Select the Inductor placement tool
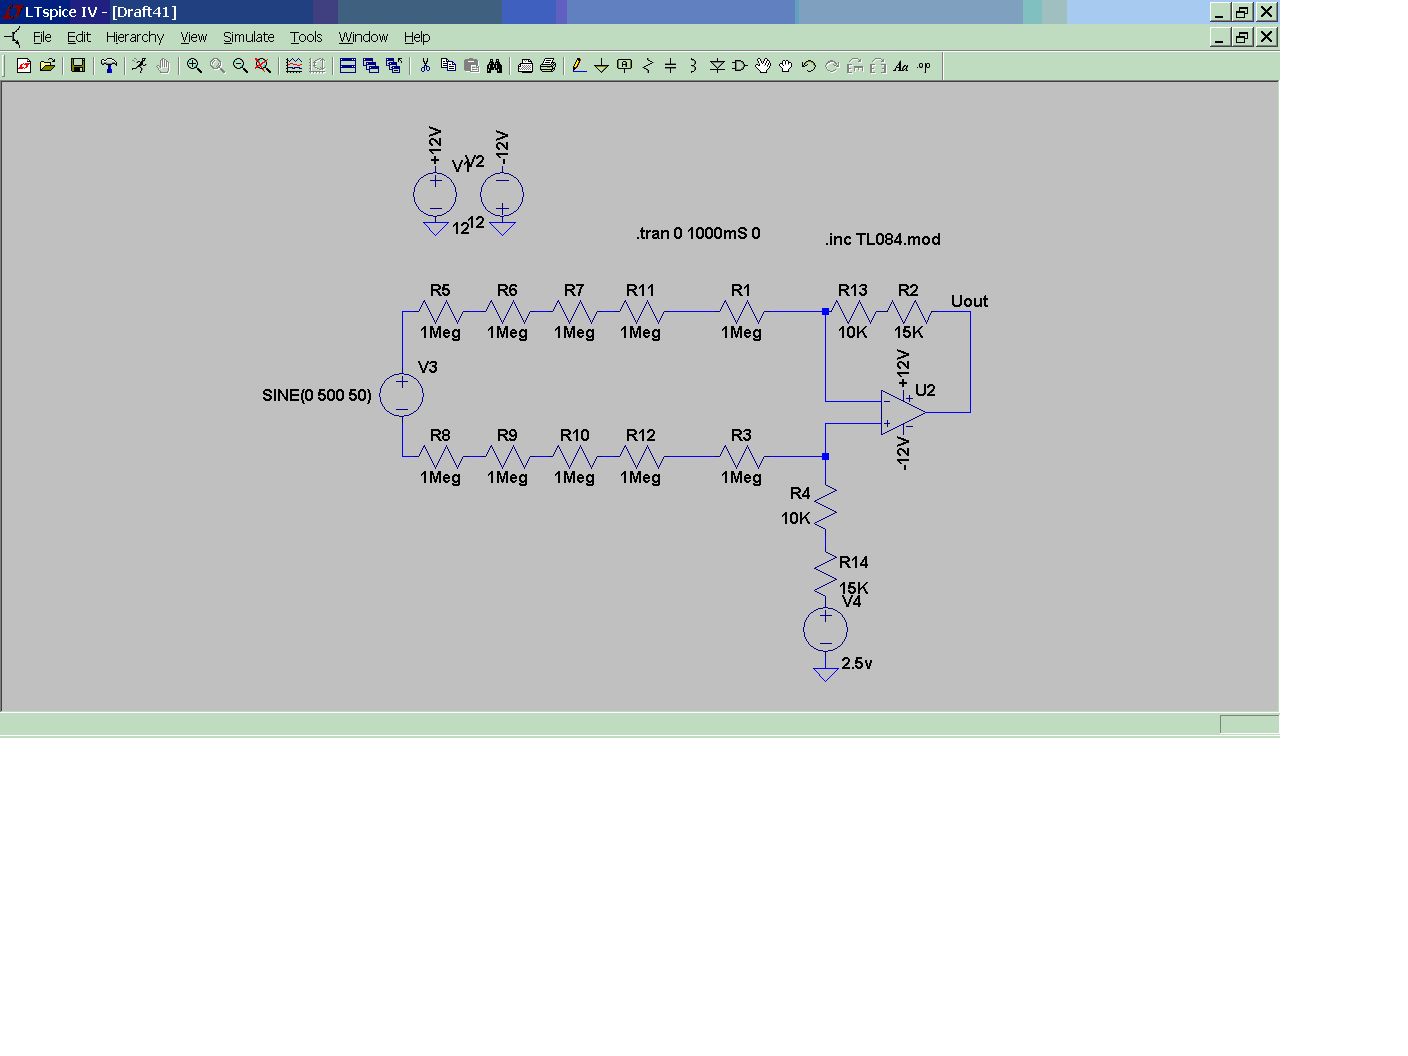Screen dimensions: 1408x1056 [693, 66]
